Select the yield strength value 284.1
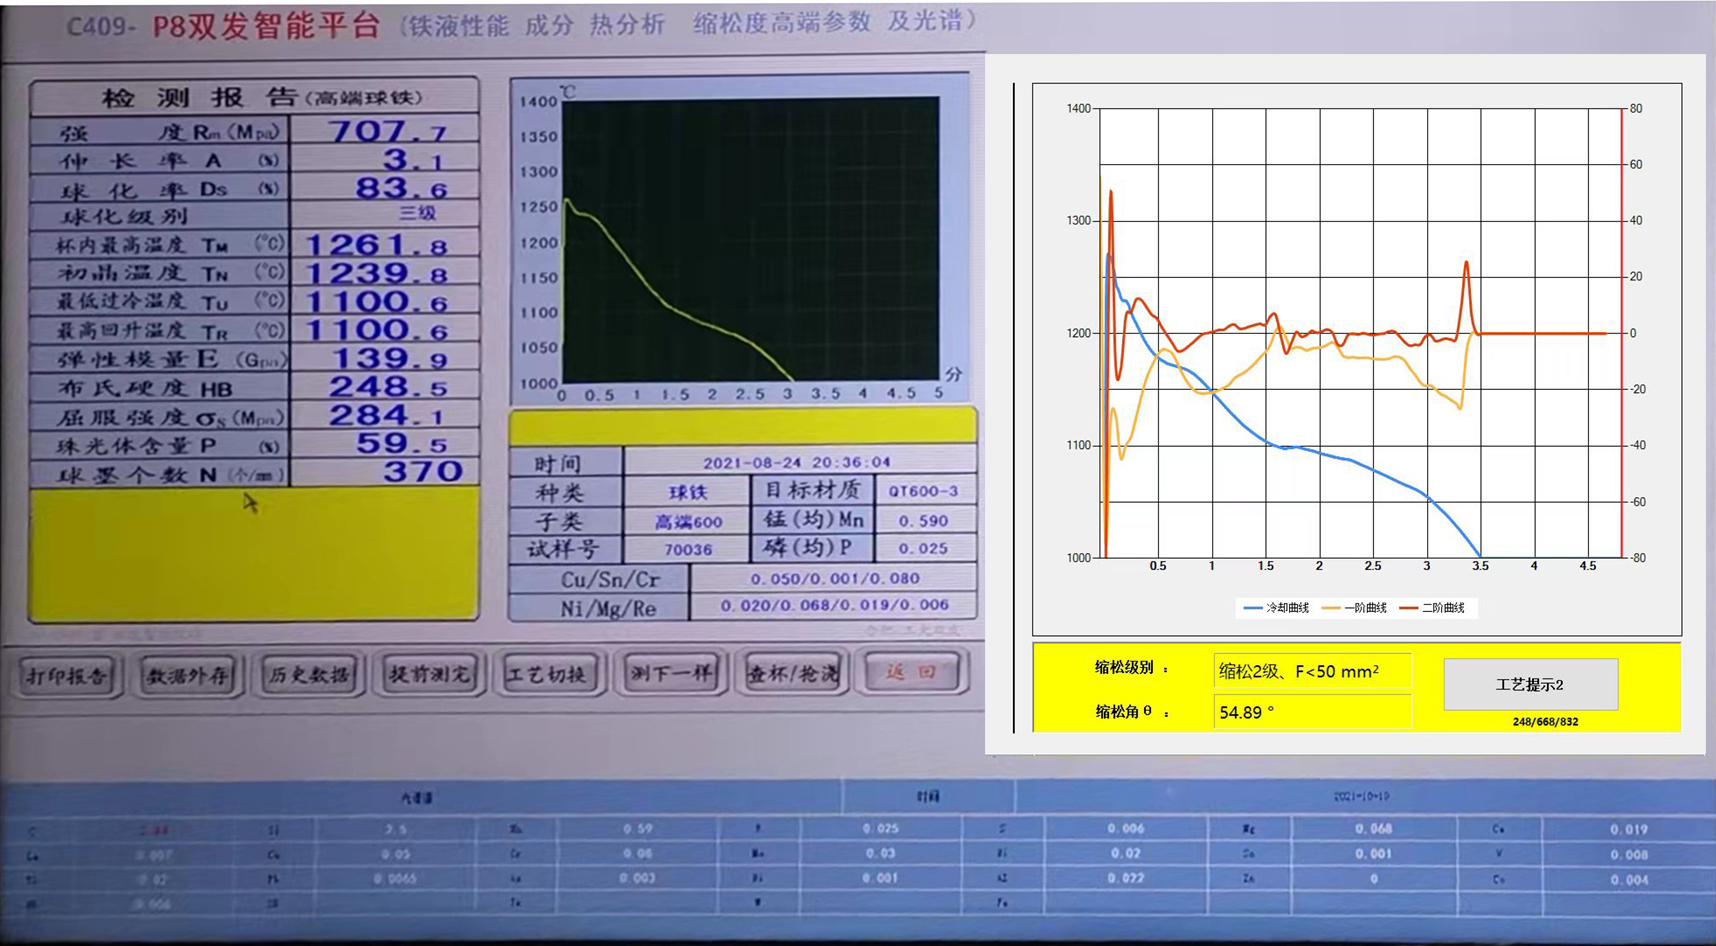Screen dimensions: 1716x946 point(386,416)
